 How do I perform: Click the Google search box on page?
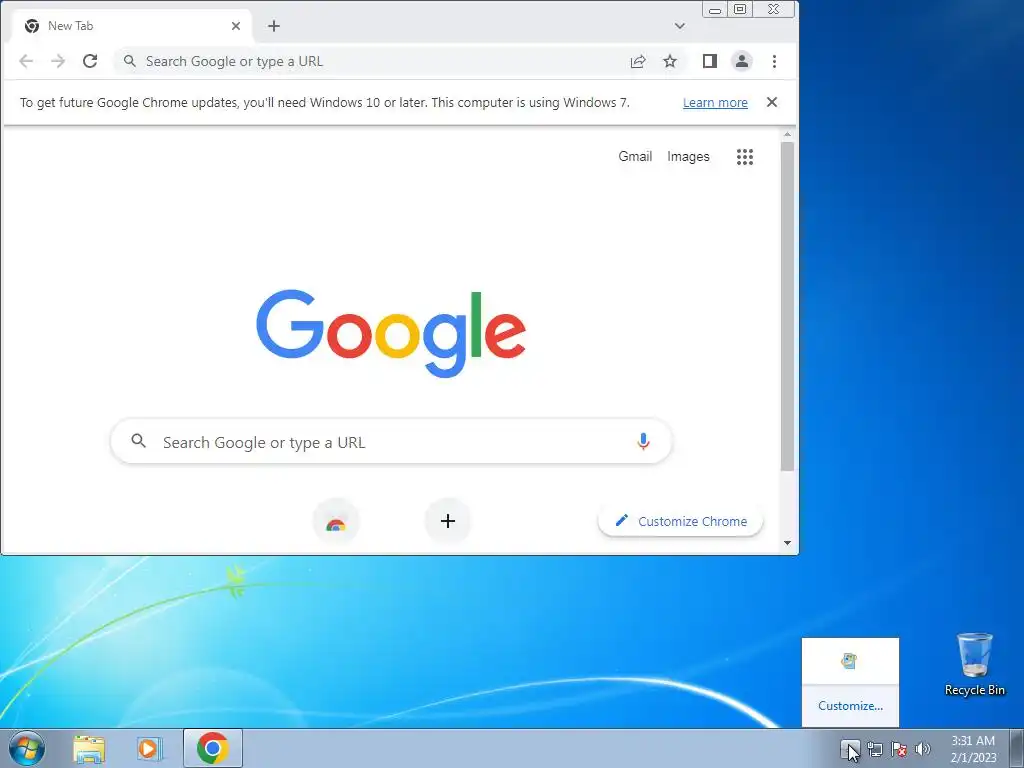tap(391, 442)
